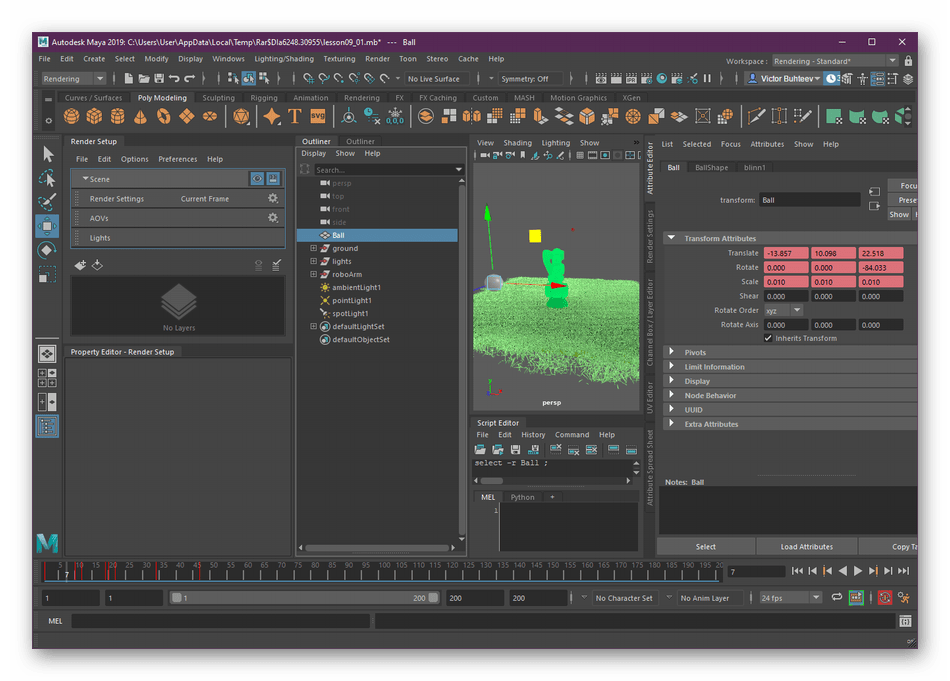Select the arrow Select tool in the toolbox
Image resolution: width=950 pixels, height=681 pixels.
pos(48,154)
